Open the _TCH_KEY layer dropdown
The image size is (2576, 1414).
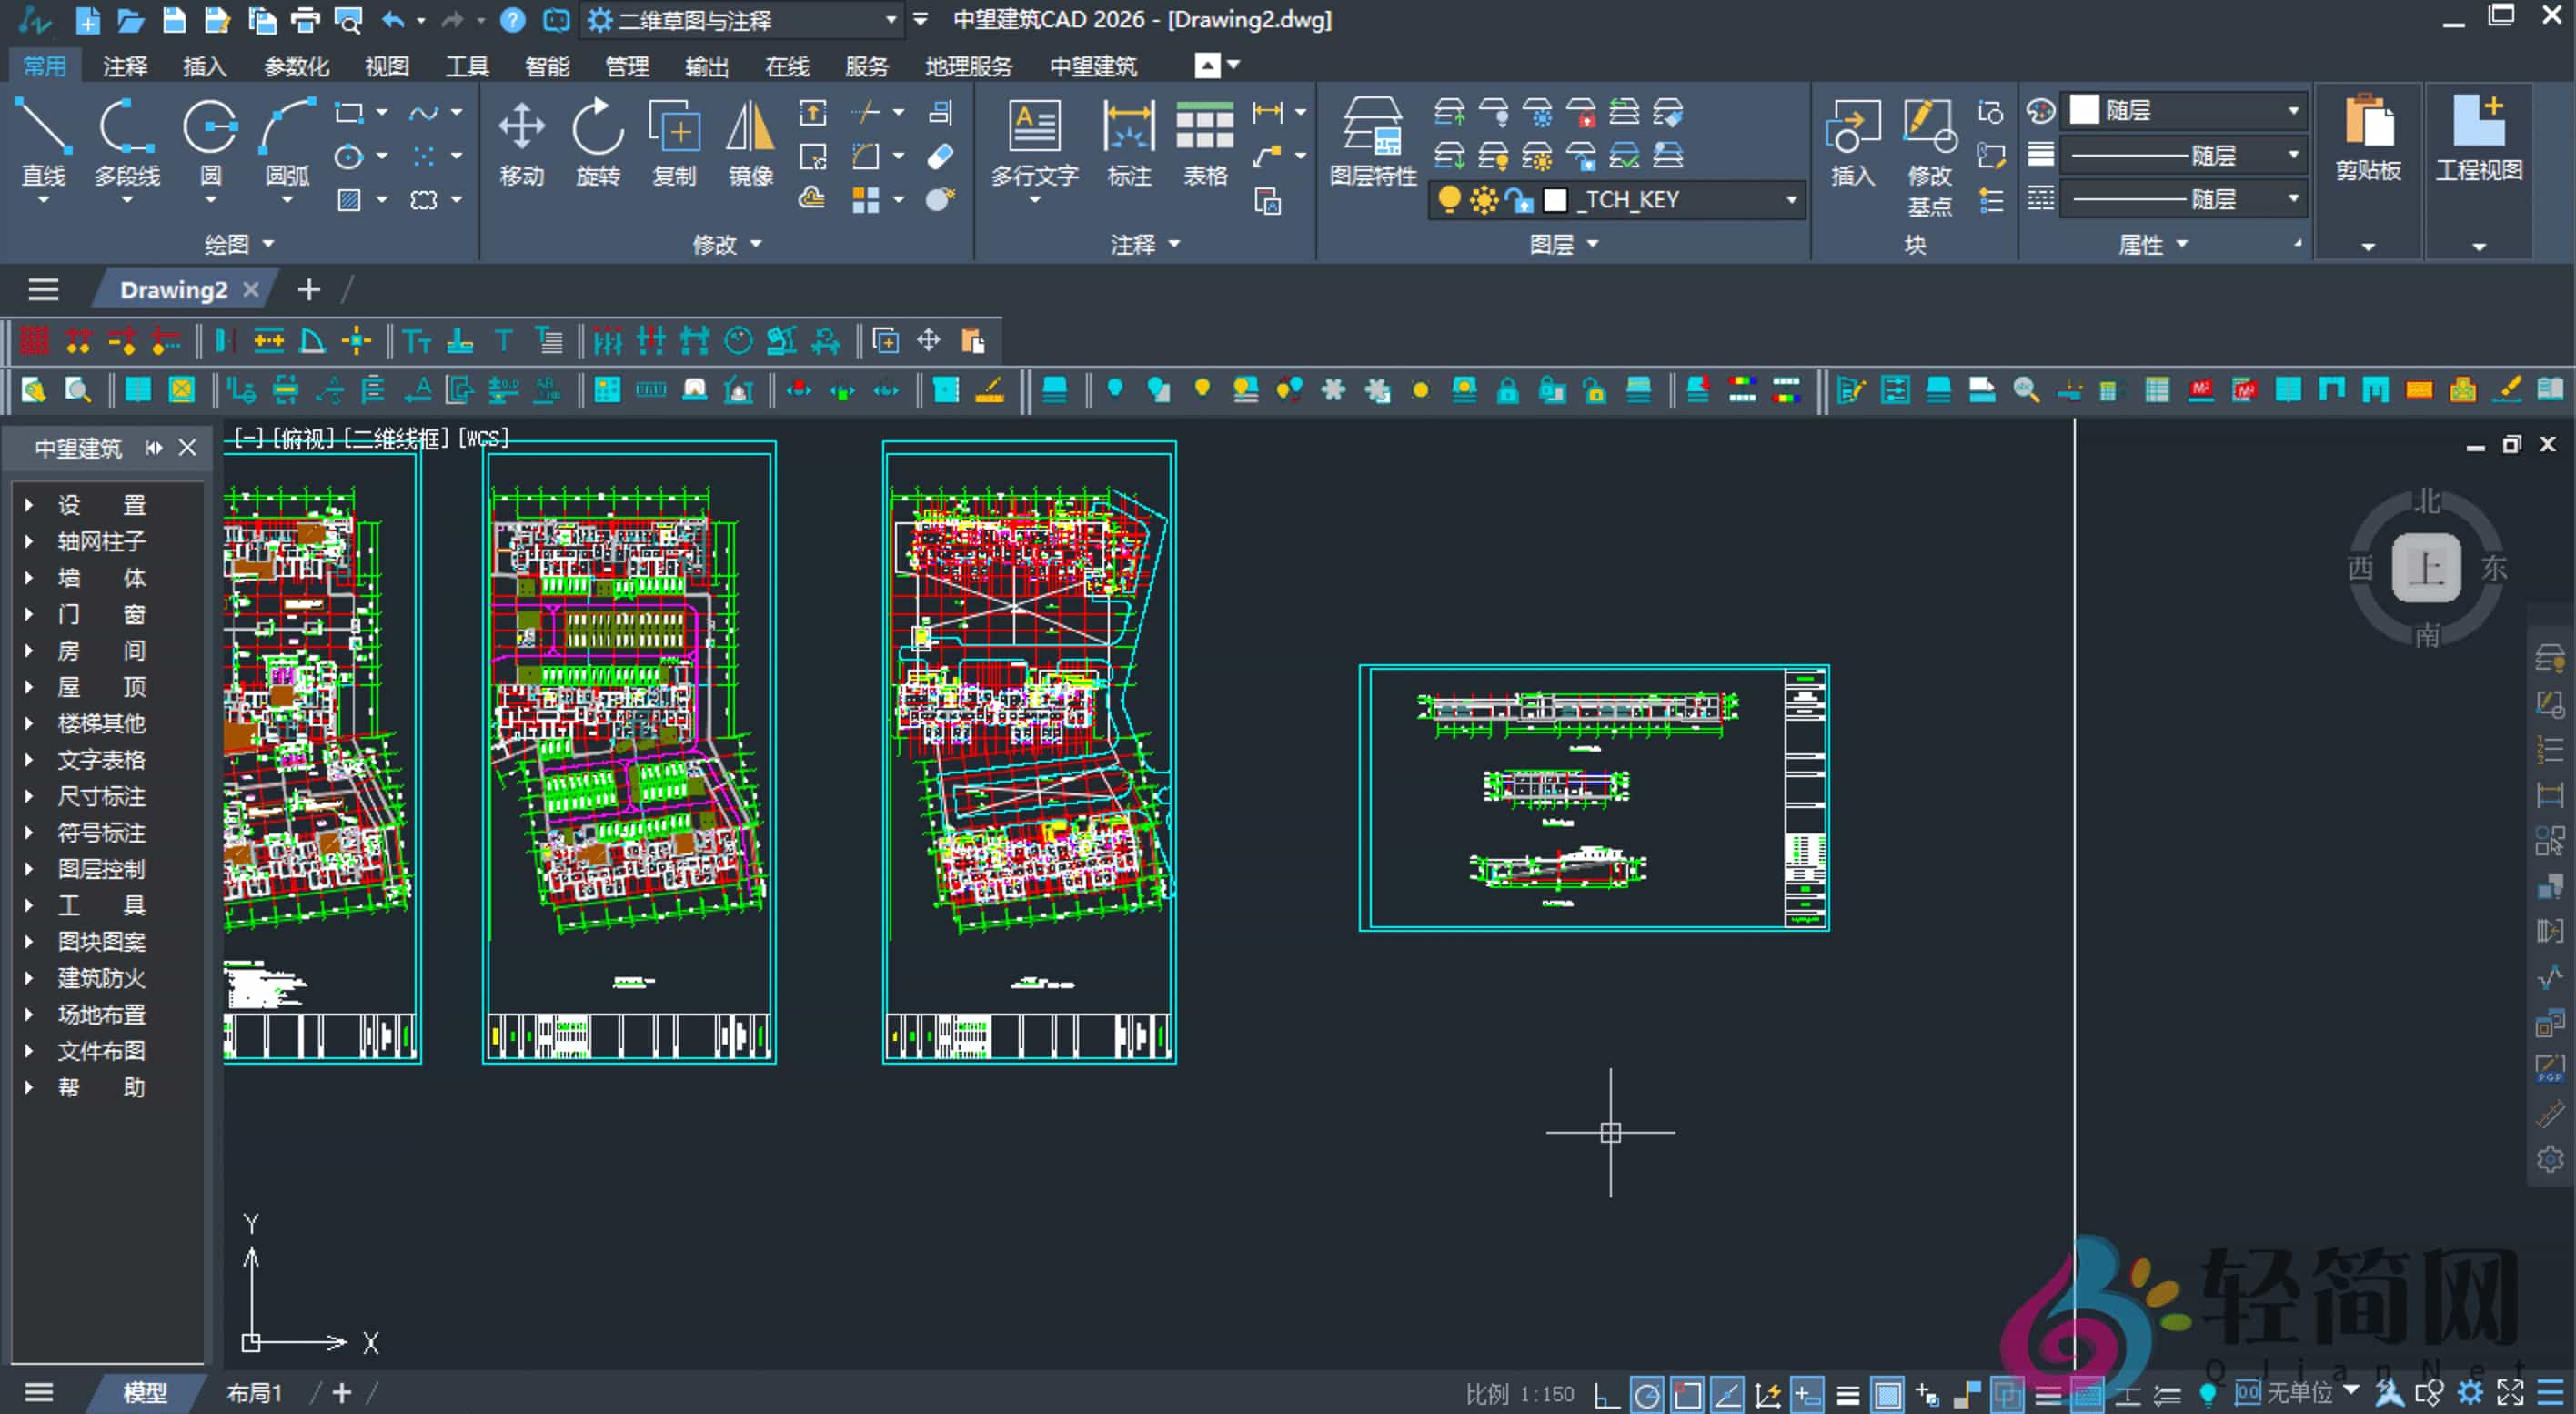[x=1791, y=199]
